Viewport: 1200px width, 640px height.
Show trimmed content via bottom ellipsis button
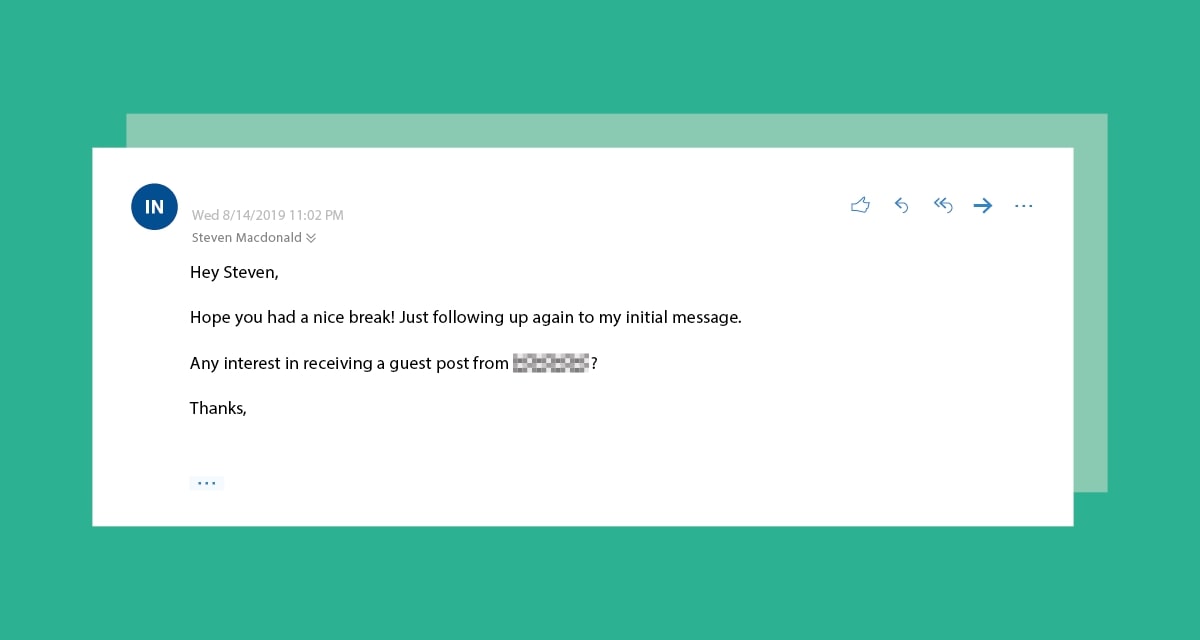tap(206, 483)
